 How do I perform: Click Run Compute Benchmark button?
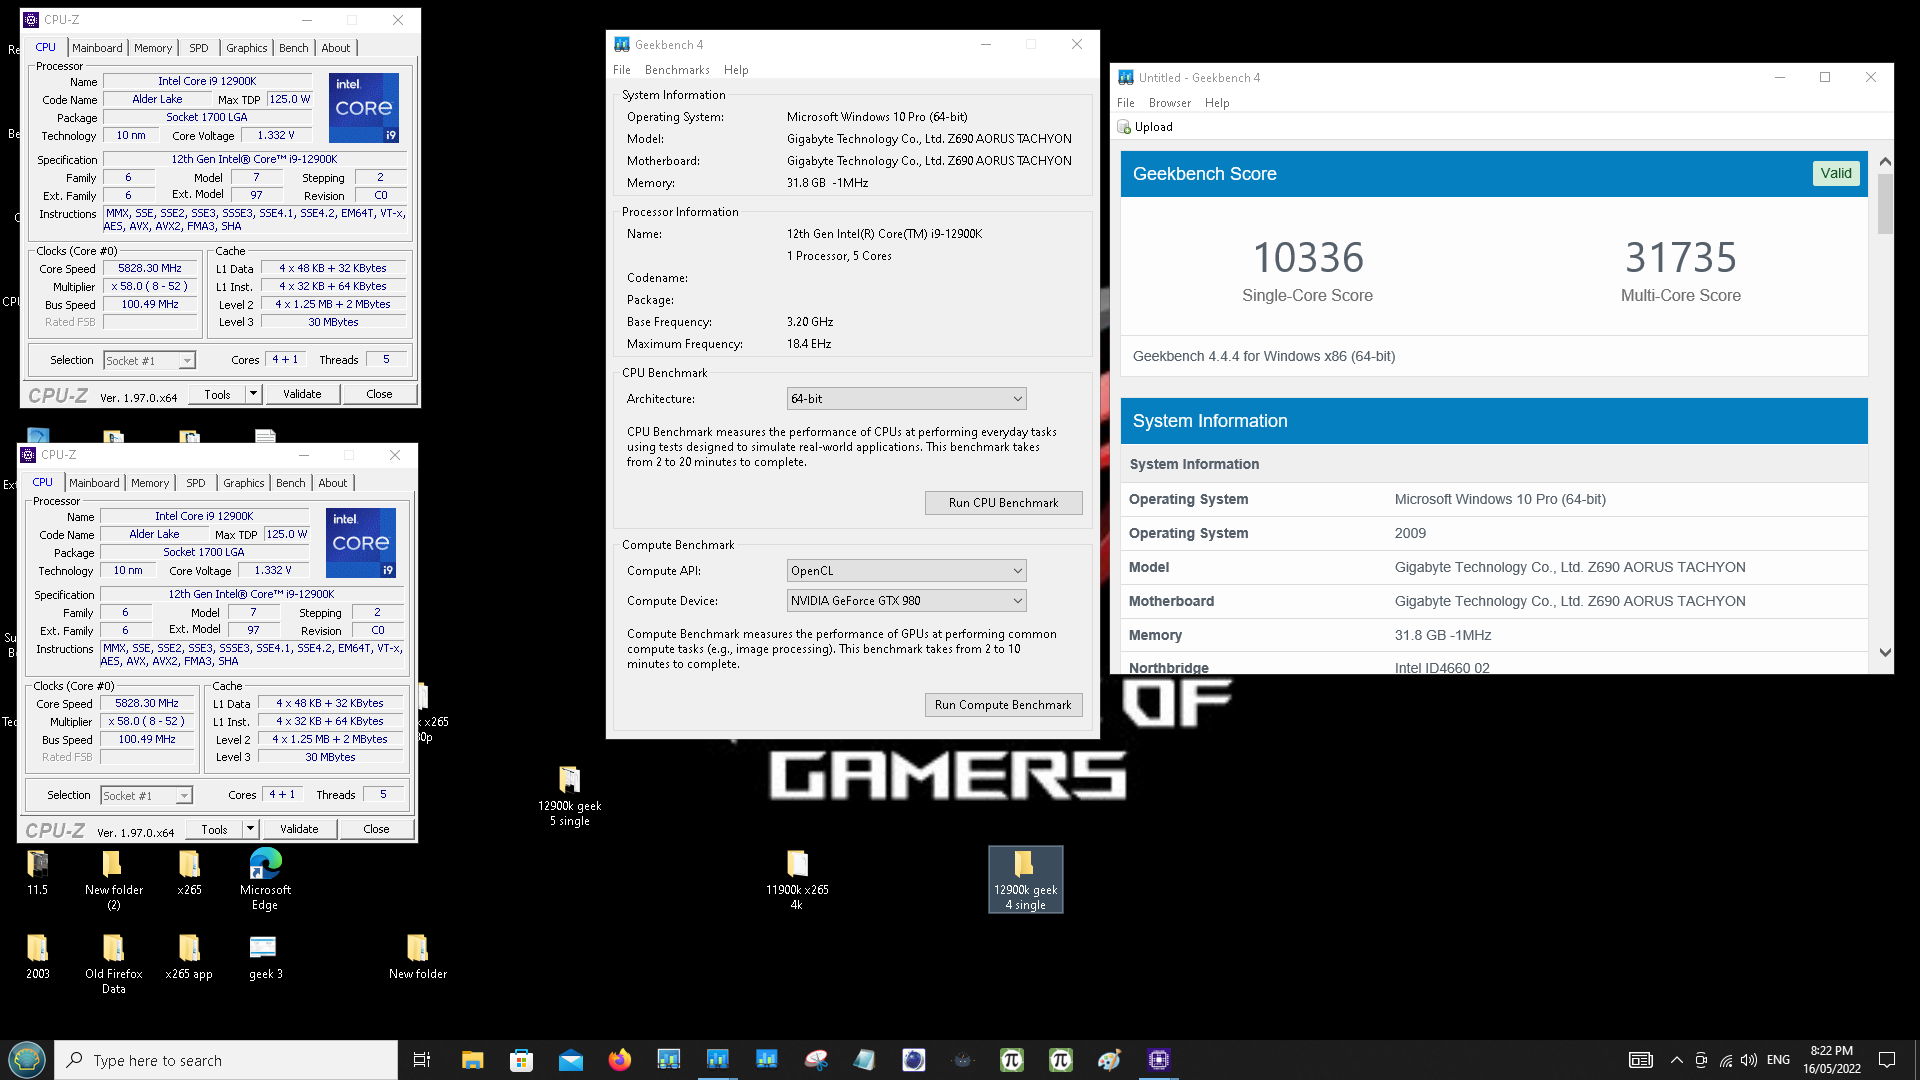[1003, 705]
